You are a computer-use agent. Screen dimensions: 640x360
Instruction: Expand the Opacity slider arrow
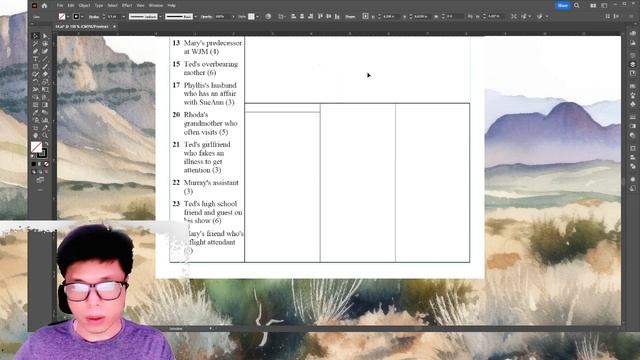[x=233, y=17]
